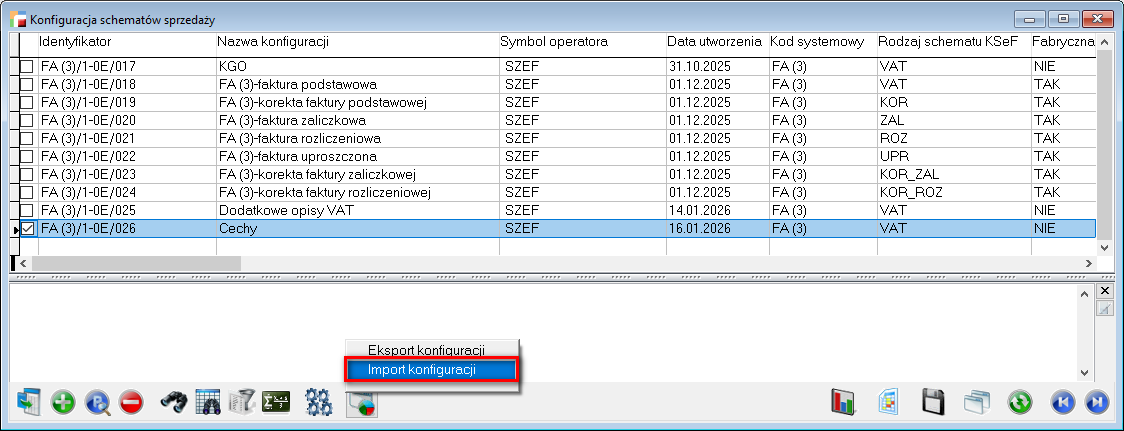Viewport: 1124px width, 431px height.
Task: Jump to last record with blue arrow
Action: pyautogui.click(x=1097, y=403)
